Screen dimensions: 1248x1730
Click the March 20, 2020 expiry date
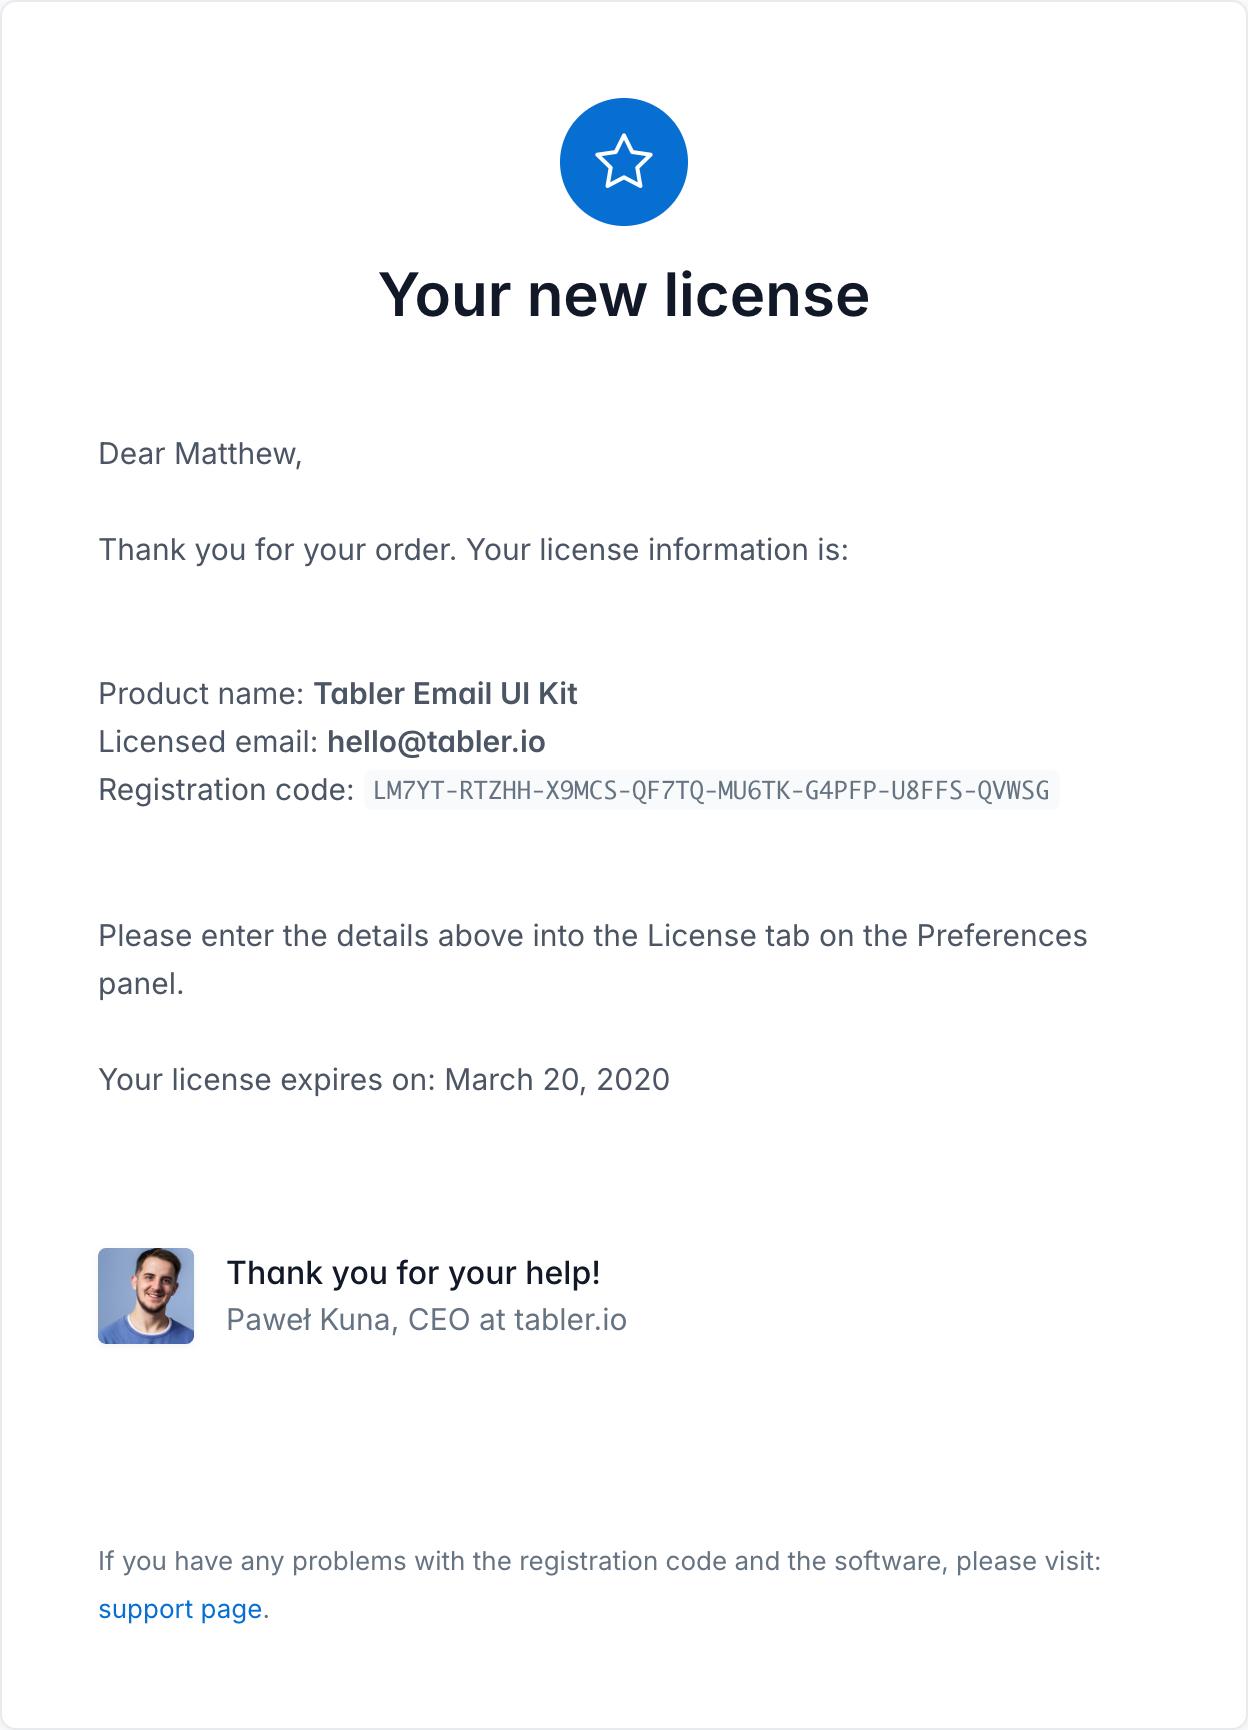(557, 1080)
